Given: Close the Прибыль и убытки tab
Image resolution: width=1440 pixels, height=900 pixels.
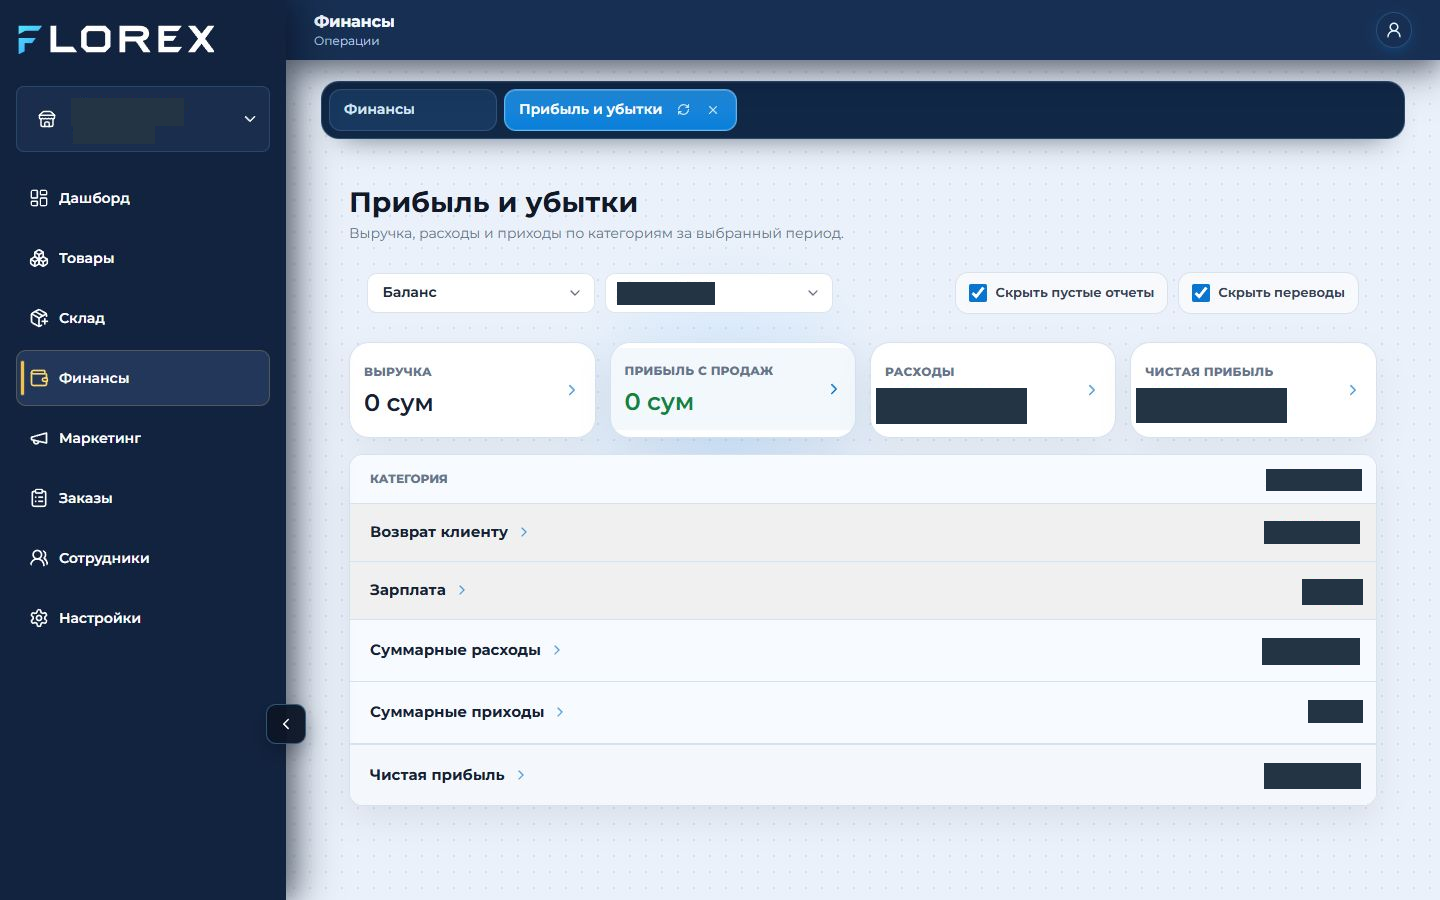Looking at the screenshot, I should click(713, 110).
